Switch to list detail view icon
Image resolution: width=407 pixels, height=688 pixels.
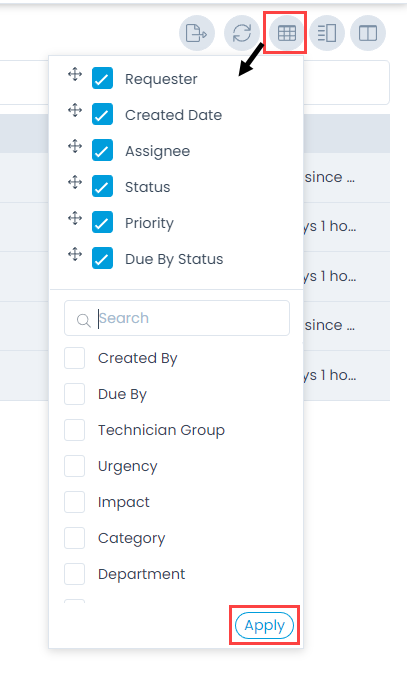(x=327, y=33)
